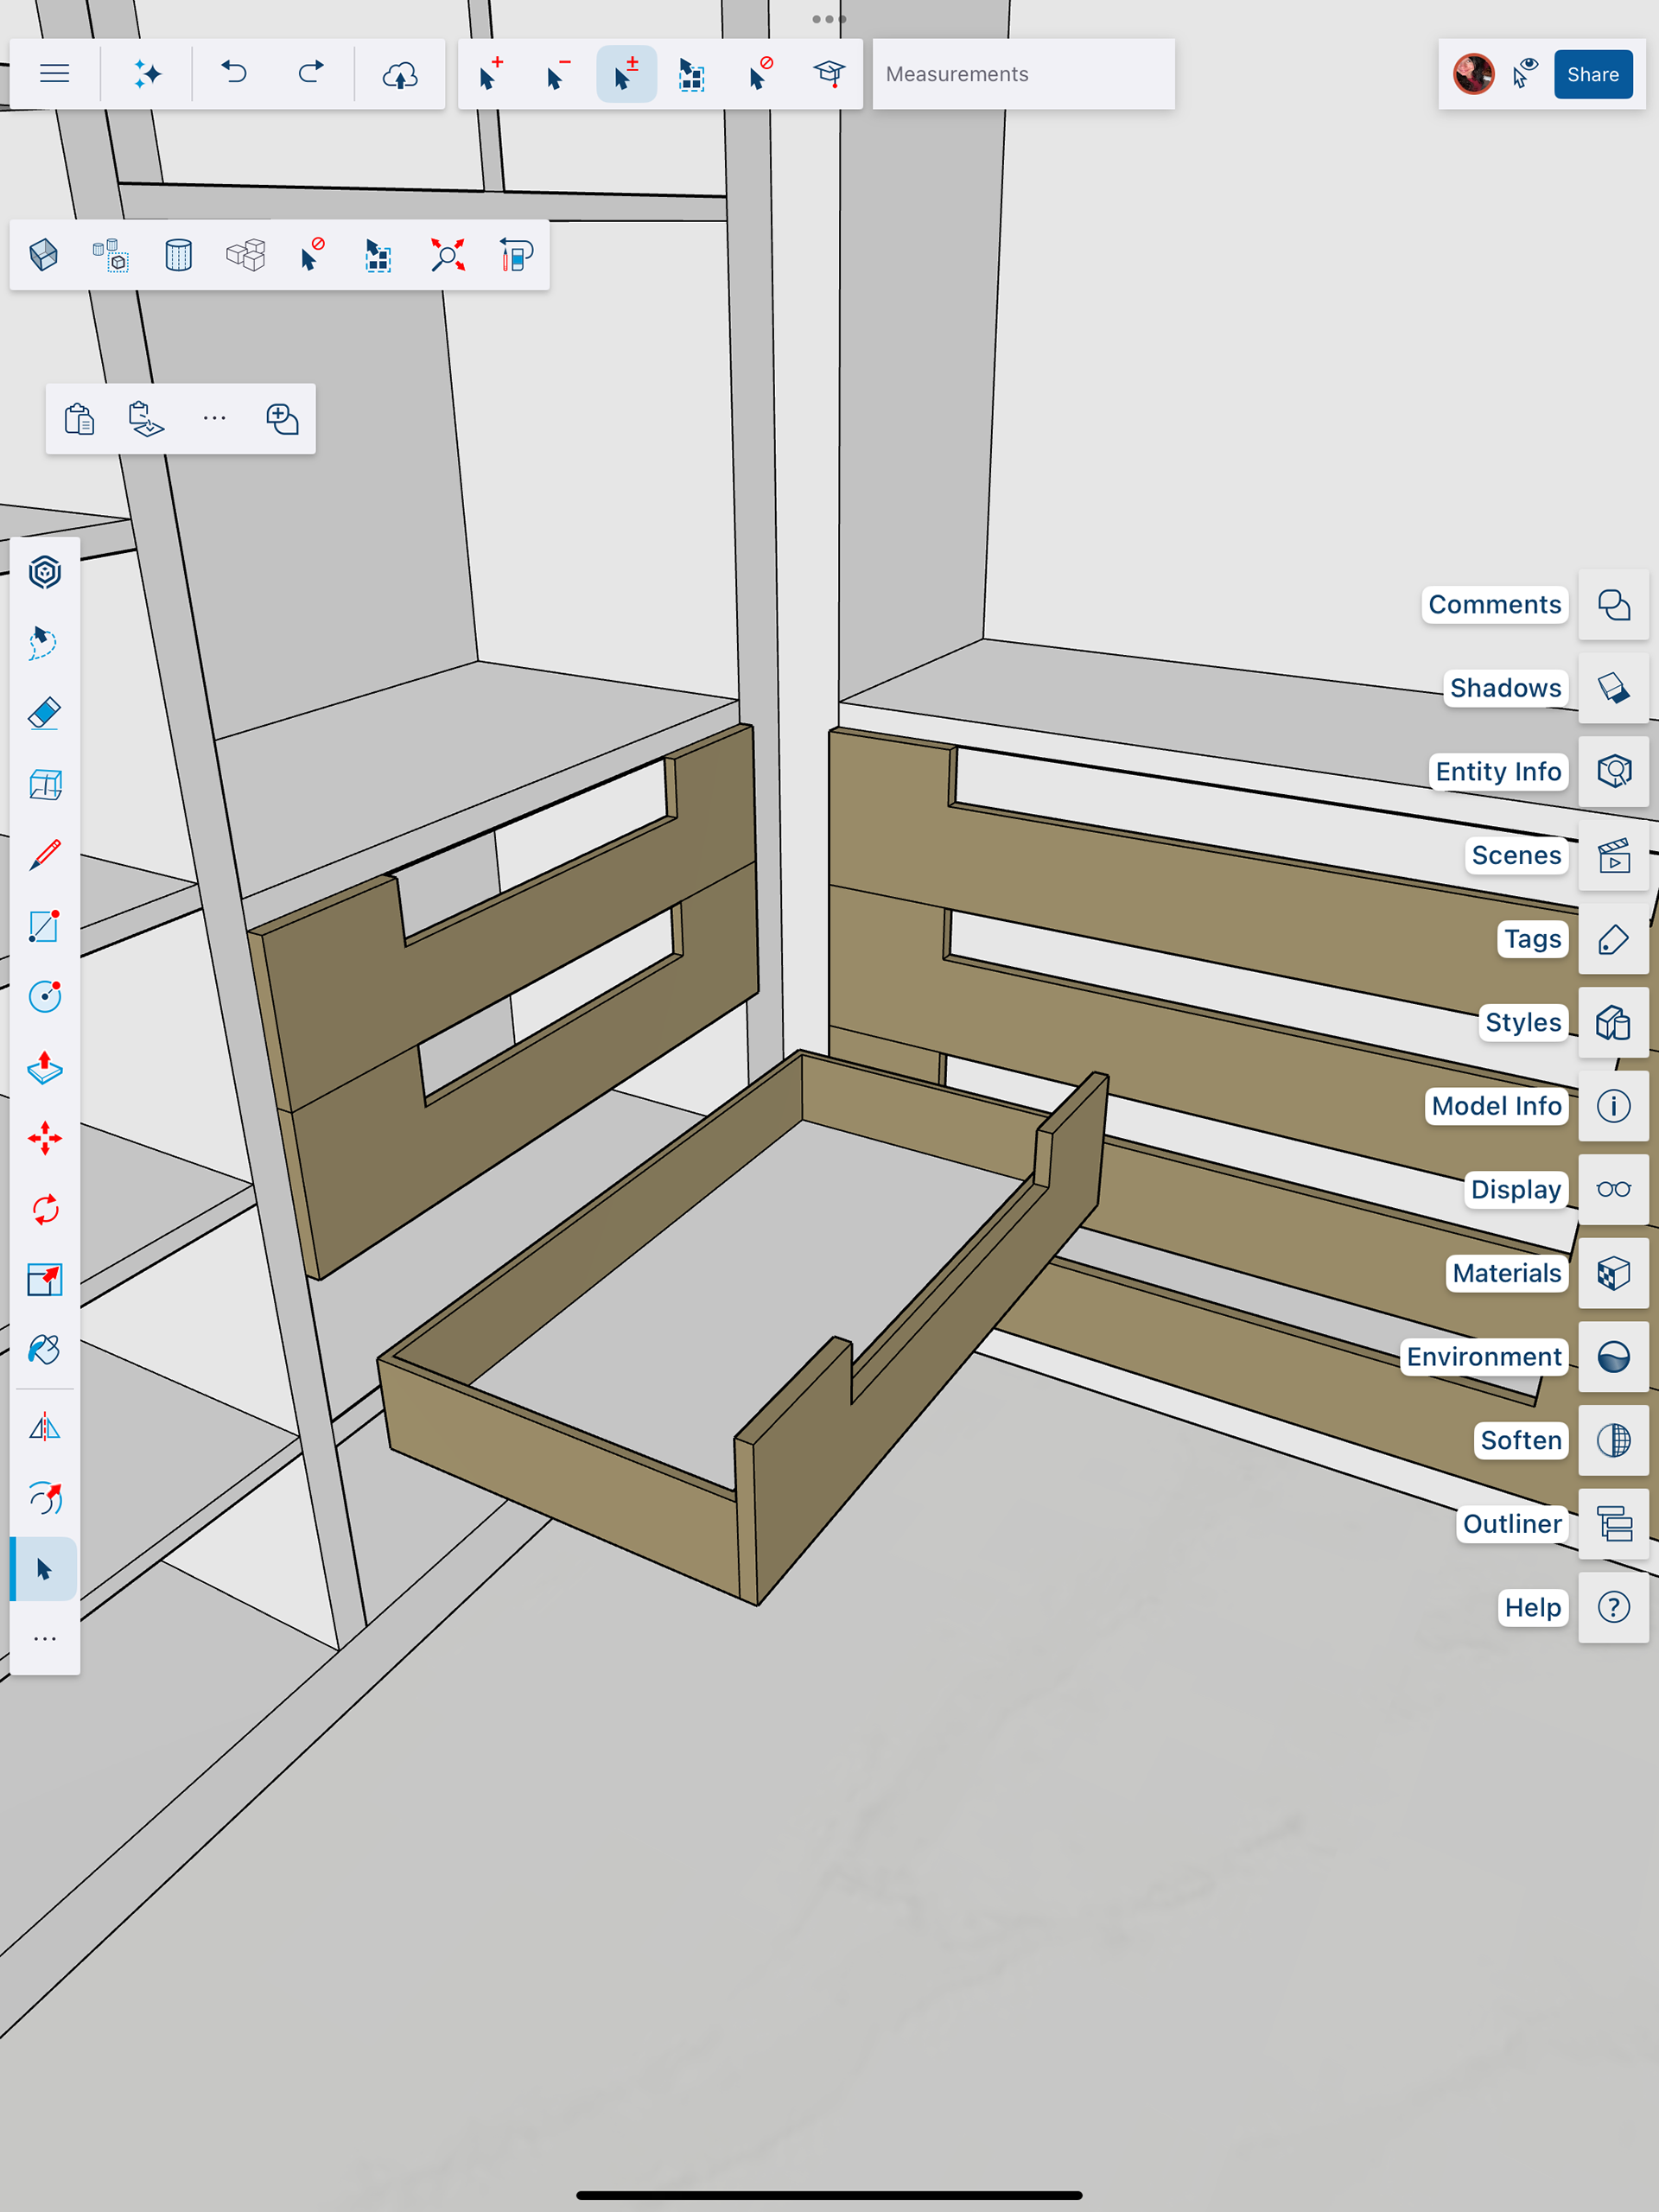This screenshot has width=1659, height=2212.
Task: Enable subtract-from-selection cursor mode
Action: click(x=557, y=74)
